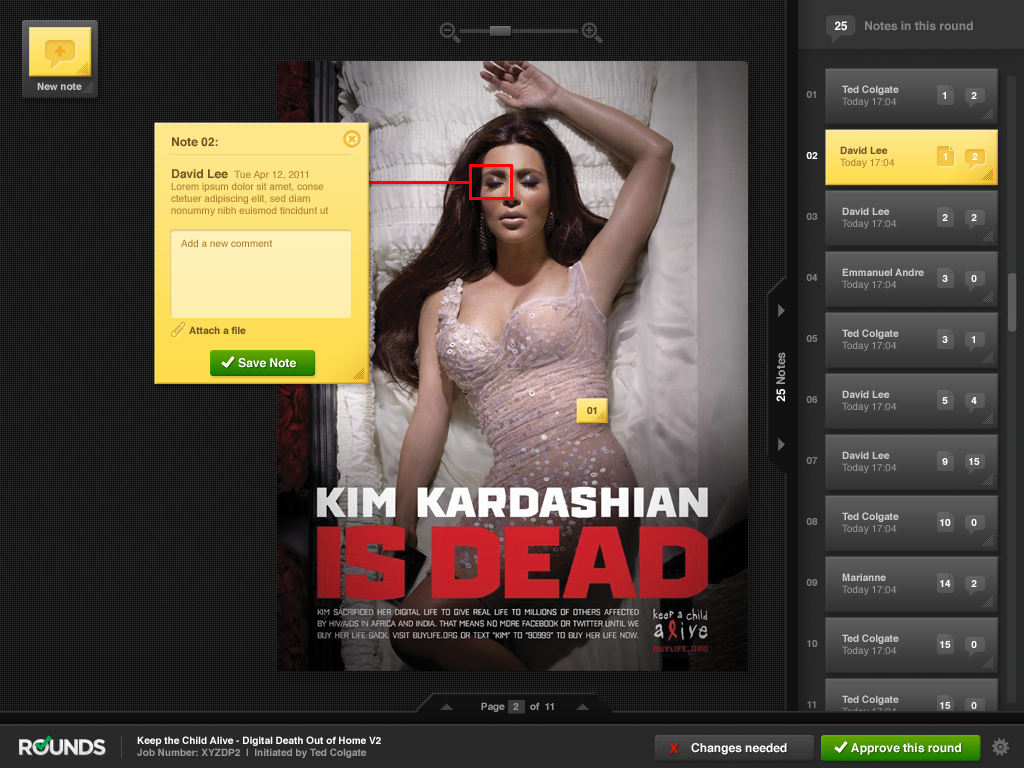The width and height of the screenshot is (1024, 768).
Task: Click comment bubble showing 2 on note 09
Action: coord(974,584)
